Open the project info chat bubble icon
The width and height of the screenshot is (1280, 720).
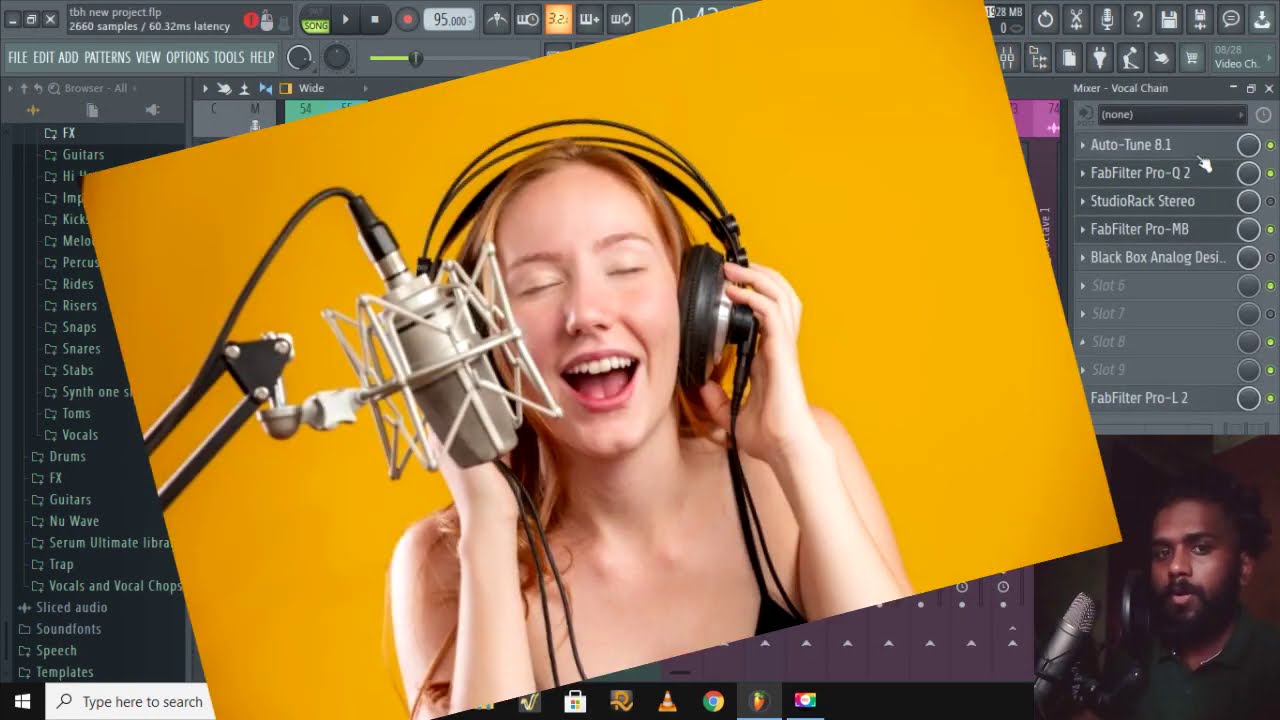(1231, 19)
